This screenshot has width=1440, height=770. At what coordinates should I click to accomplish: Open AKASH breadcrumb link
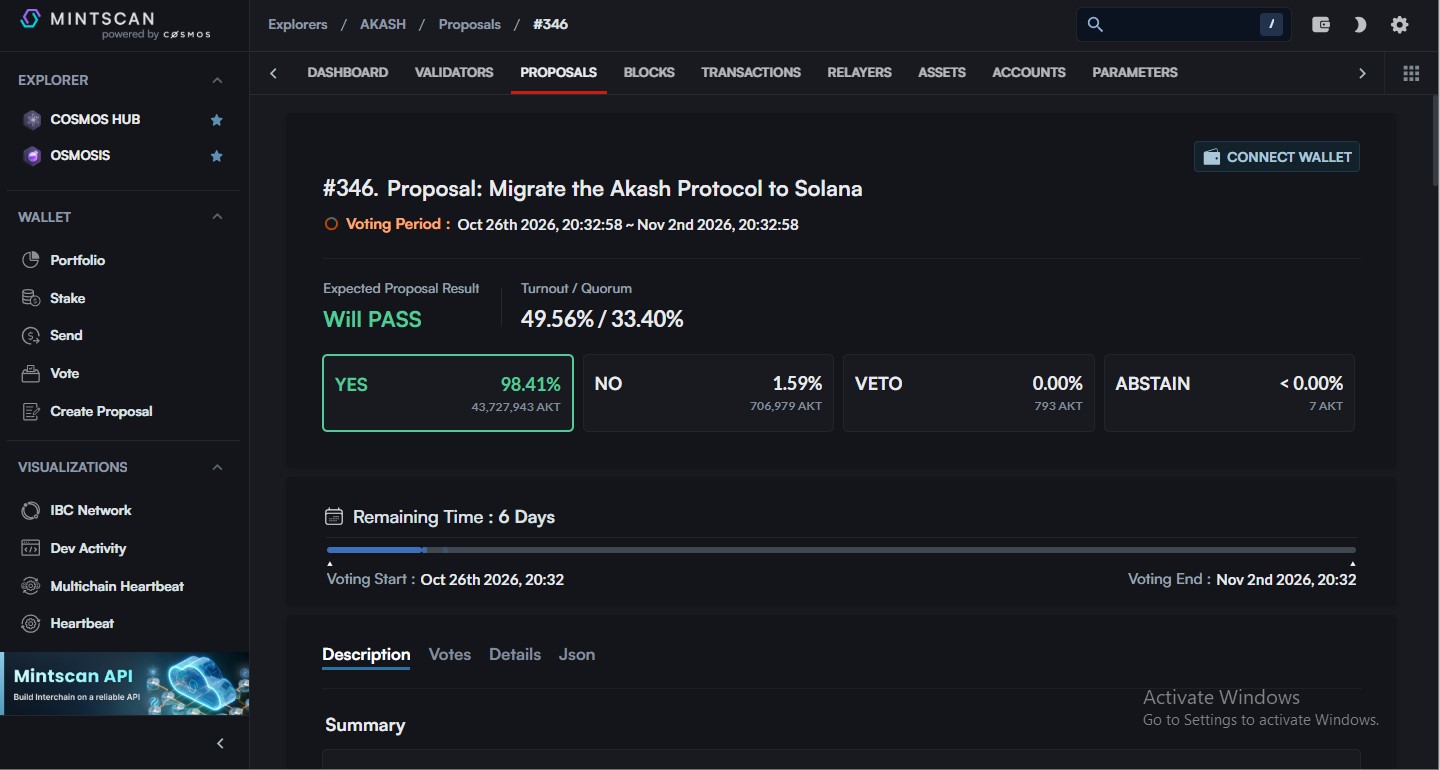pos(383,24)
